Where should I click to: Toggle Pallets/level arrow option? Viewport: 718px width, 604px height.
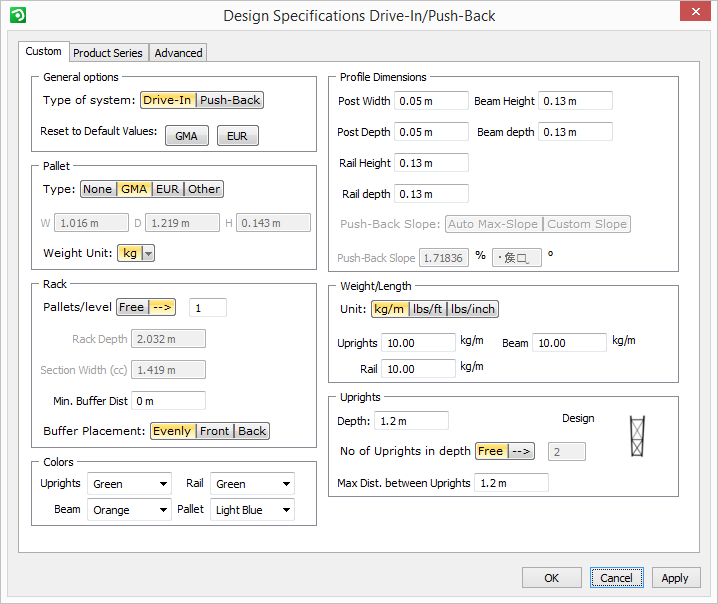(162, 307)
